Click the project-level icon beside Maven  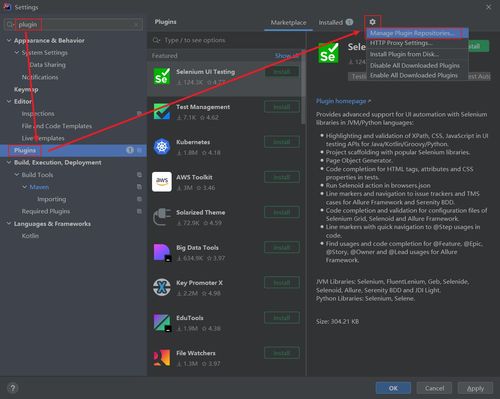(x=139, y=187)
